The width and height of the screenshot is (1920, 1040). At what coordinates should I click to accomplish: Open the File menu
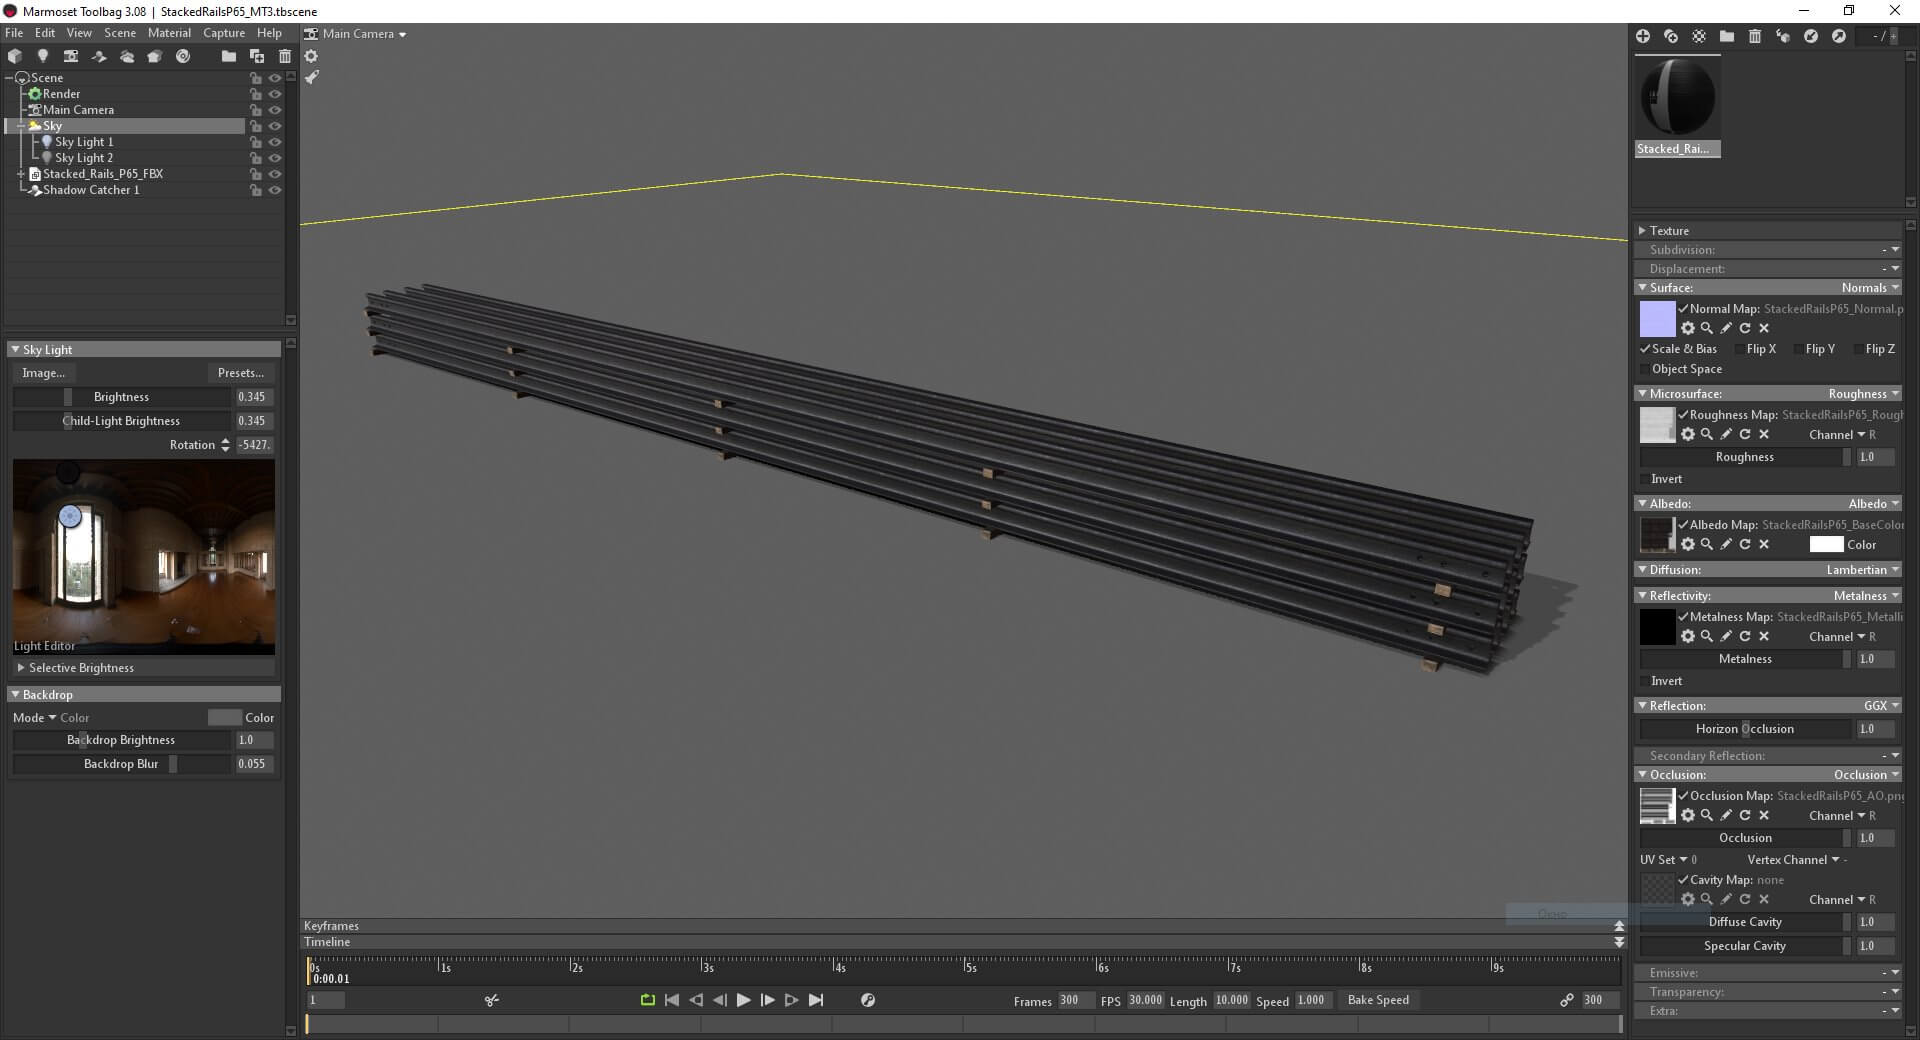(x=14, y=33)
